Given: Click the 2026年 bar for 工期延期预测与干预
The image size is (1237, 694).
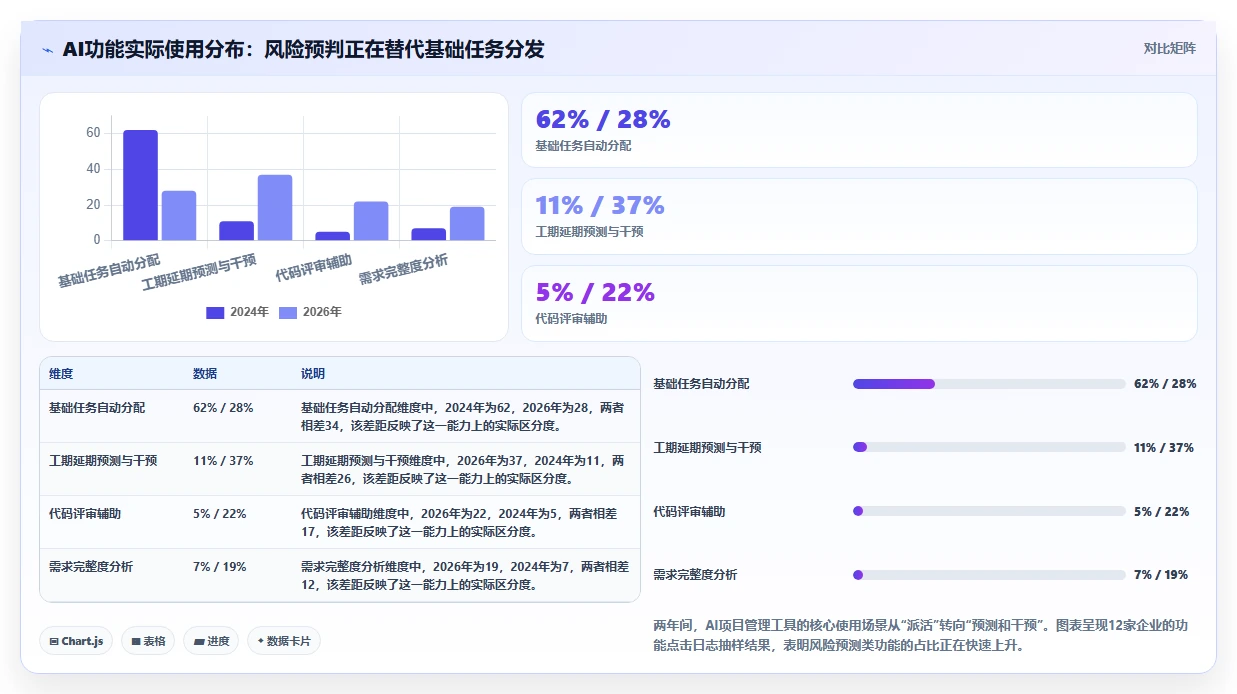Looking at the screenshot, I should (275, 207).
